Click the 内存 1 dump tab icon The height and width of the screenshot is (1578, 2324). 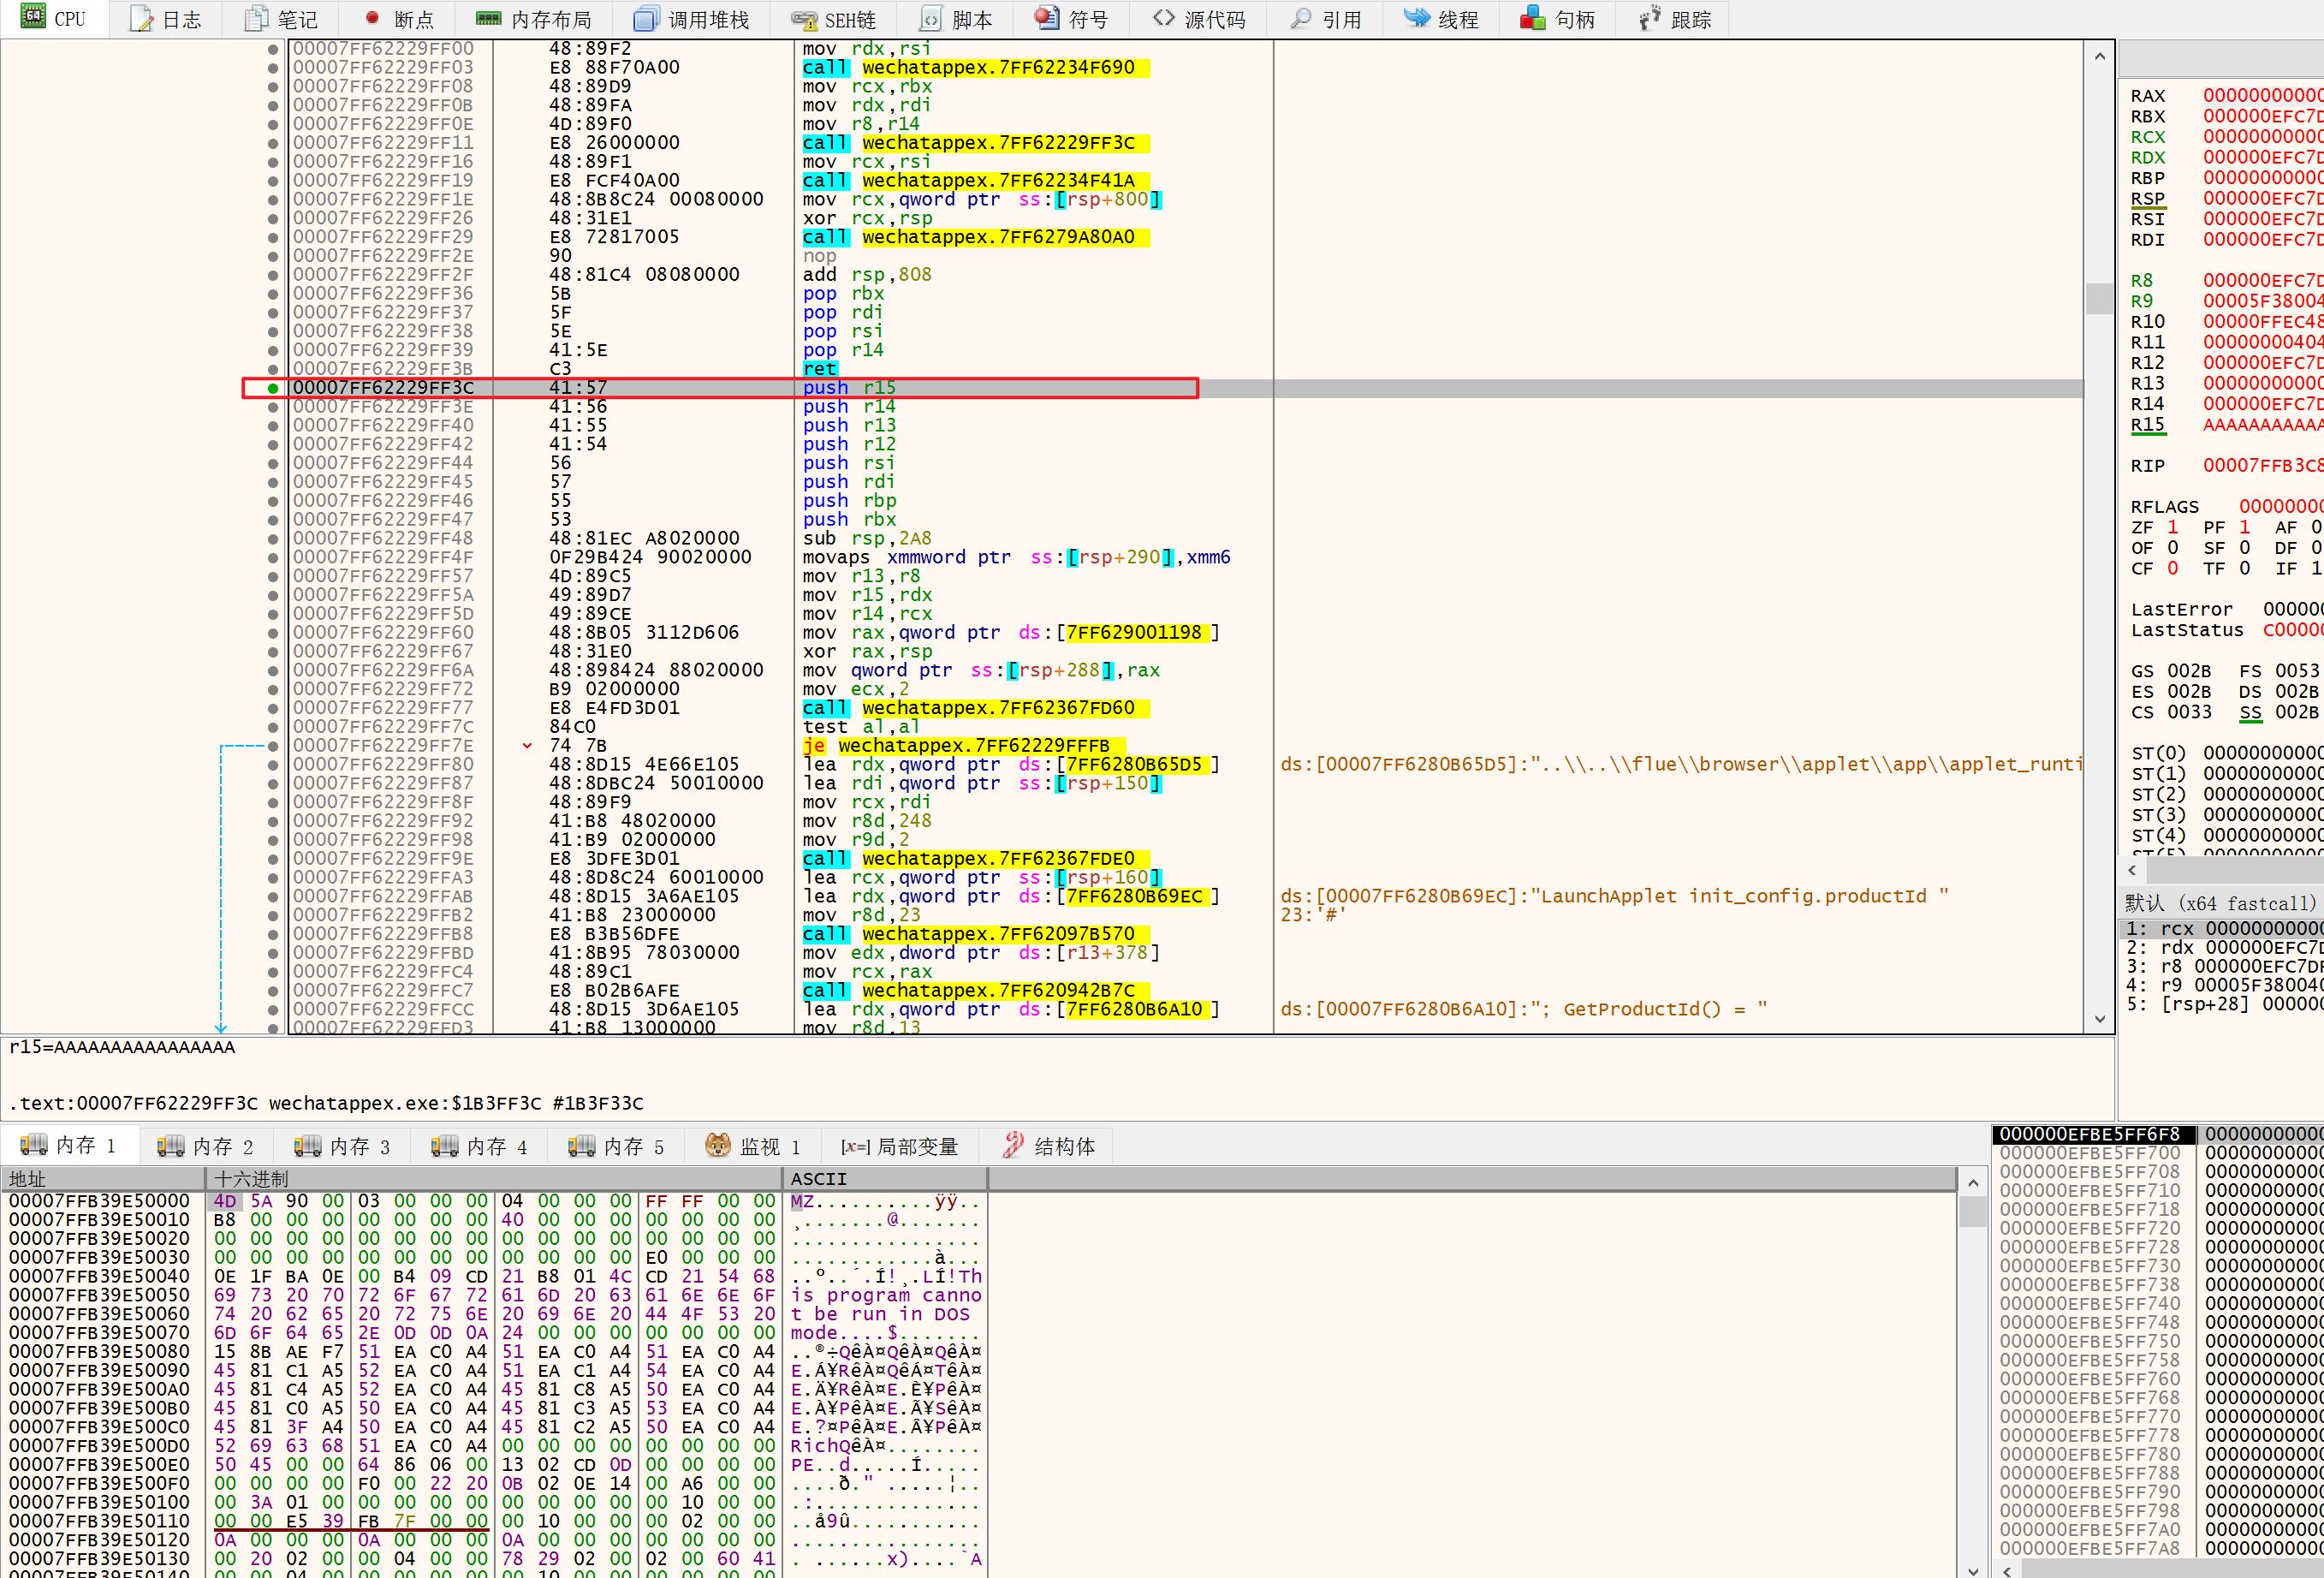tap(34, 1145)
